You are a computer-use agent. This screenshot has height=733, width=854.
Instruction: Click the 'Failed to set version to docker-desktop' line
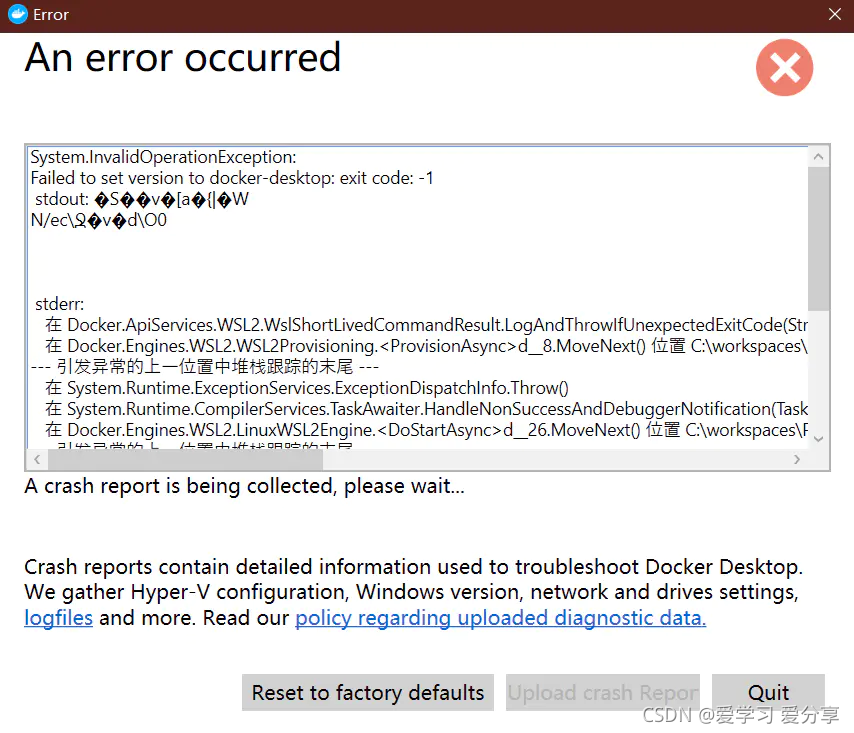coord(232,178)
